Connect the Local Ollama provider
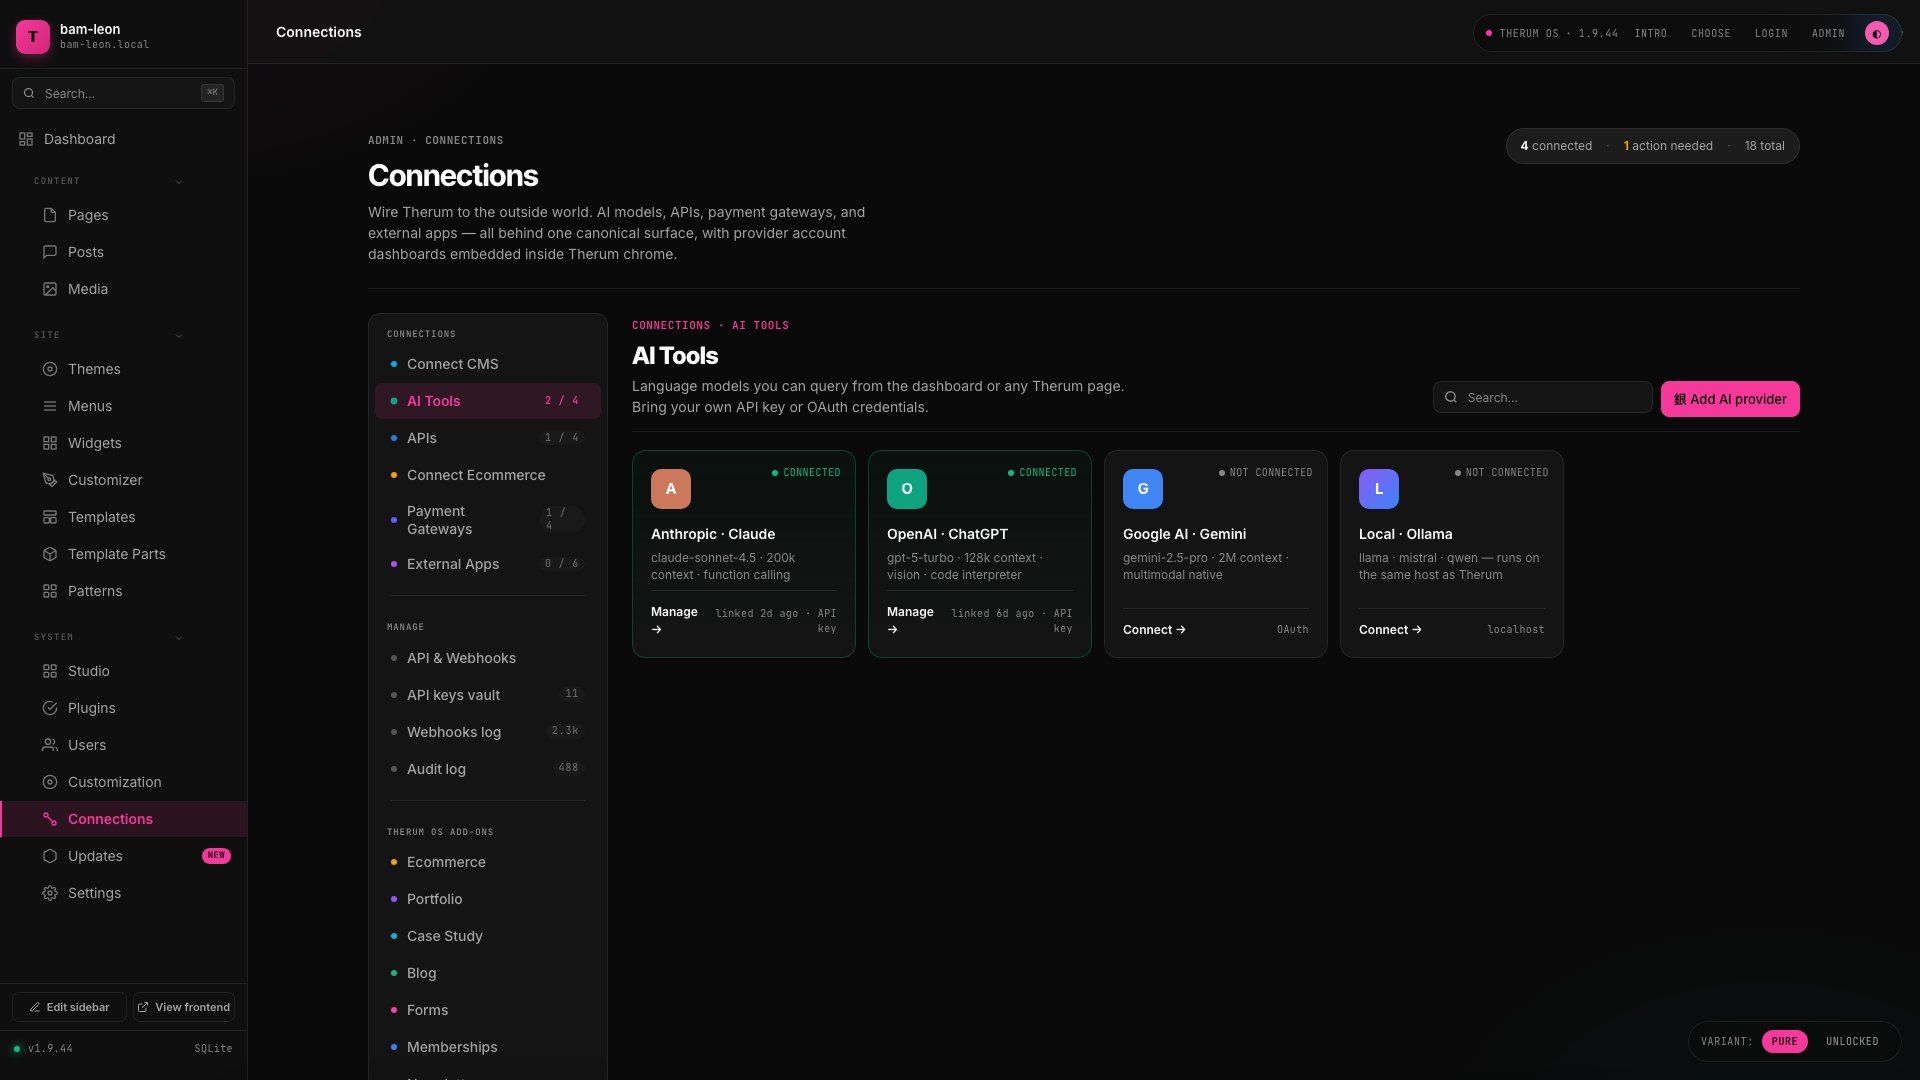 pyautogui.click(x=1390, y=630)
